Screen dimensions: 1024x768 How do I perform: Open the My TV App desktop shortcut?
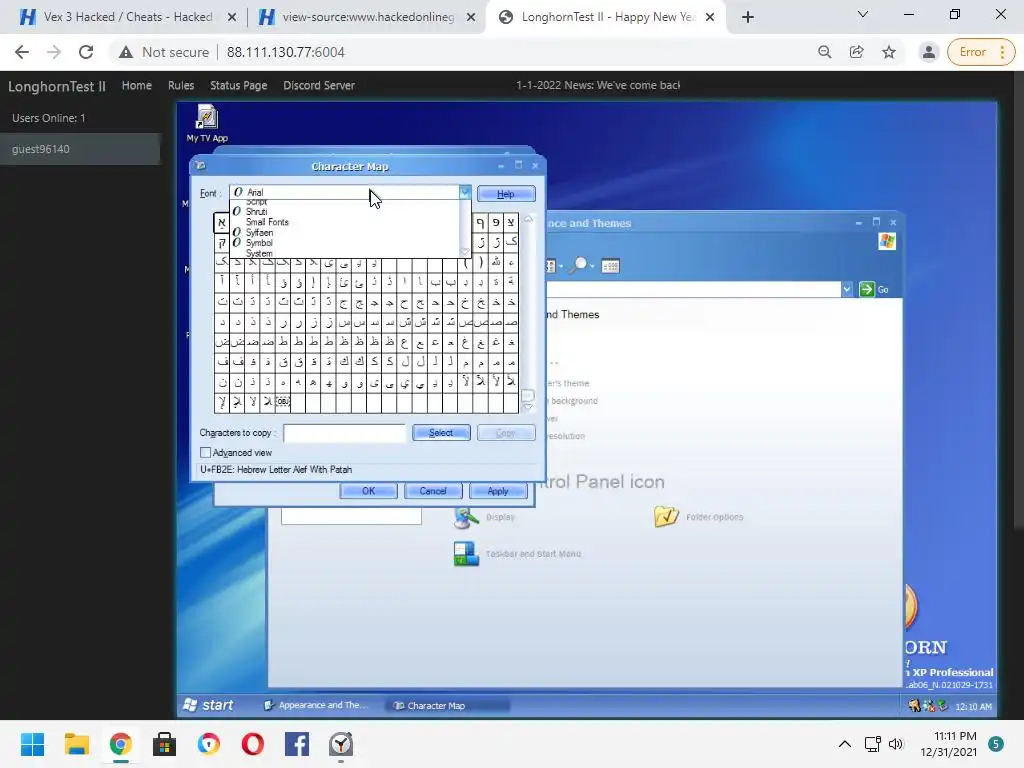click(x=207, y=124)
